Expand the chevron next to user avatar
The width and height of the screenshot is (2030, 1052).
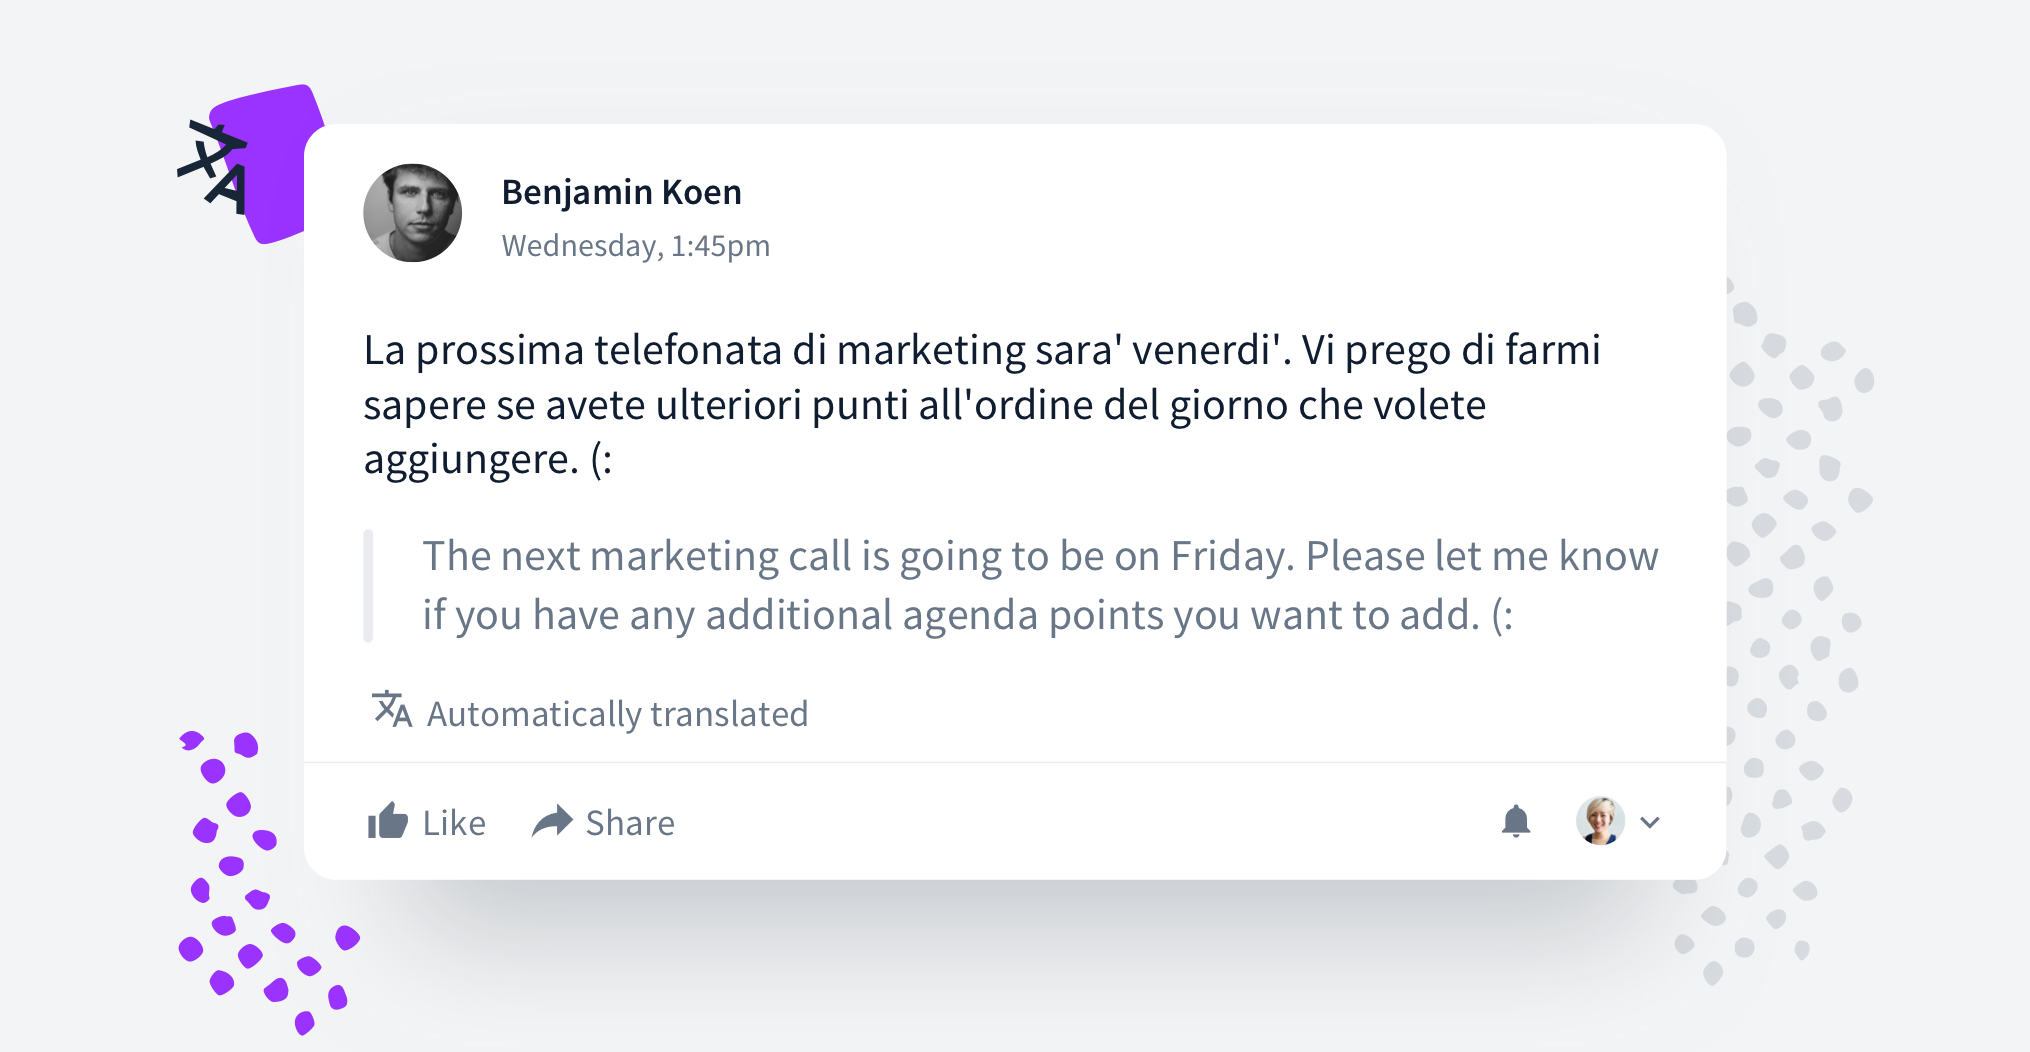point(1650,822)
